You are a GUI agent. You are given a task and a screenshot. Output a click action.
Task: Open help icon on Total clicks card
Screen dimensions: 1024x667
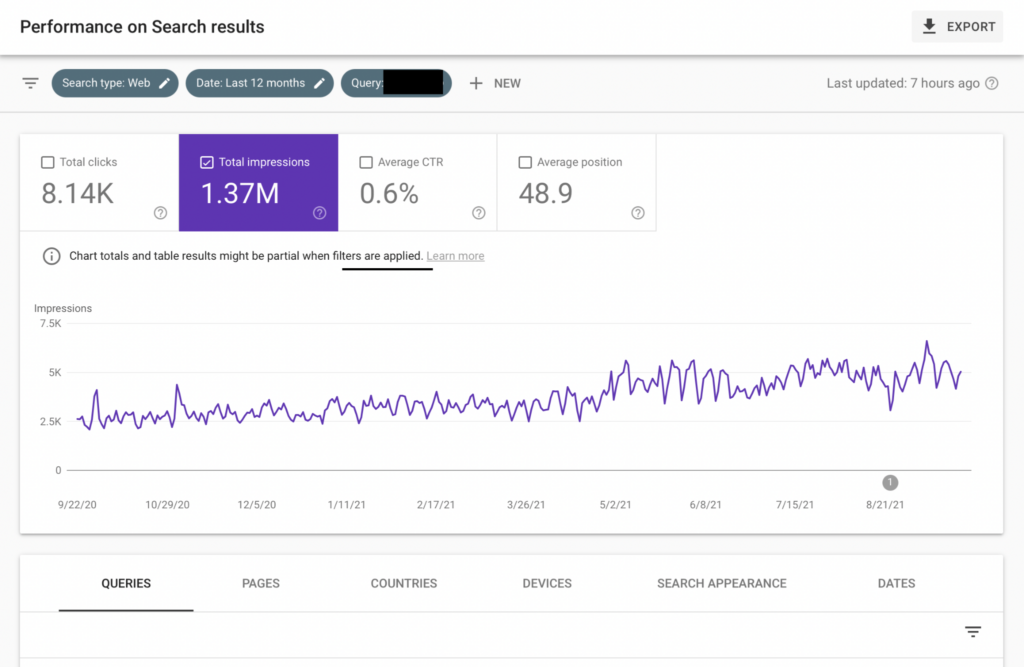point(160,213)
